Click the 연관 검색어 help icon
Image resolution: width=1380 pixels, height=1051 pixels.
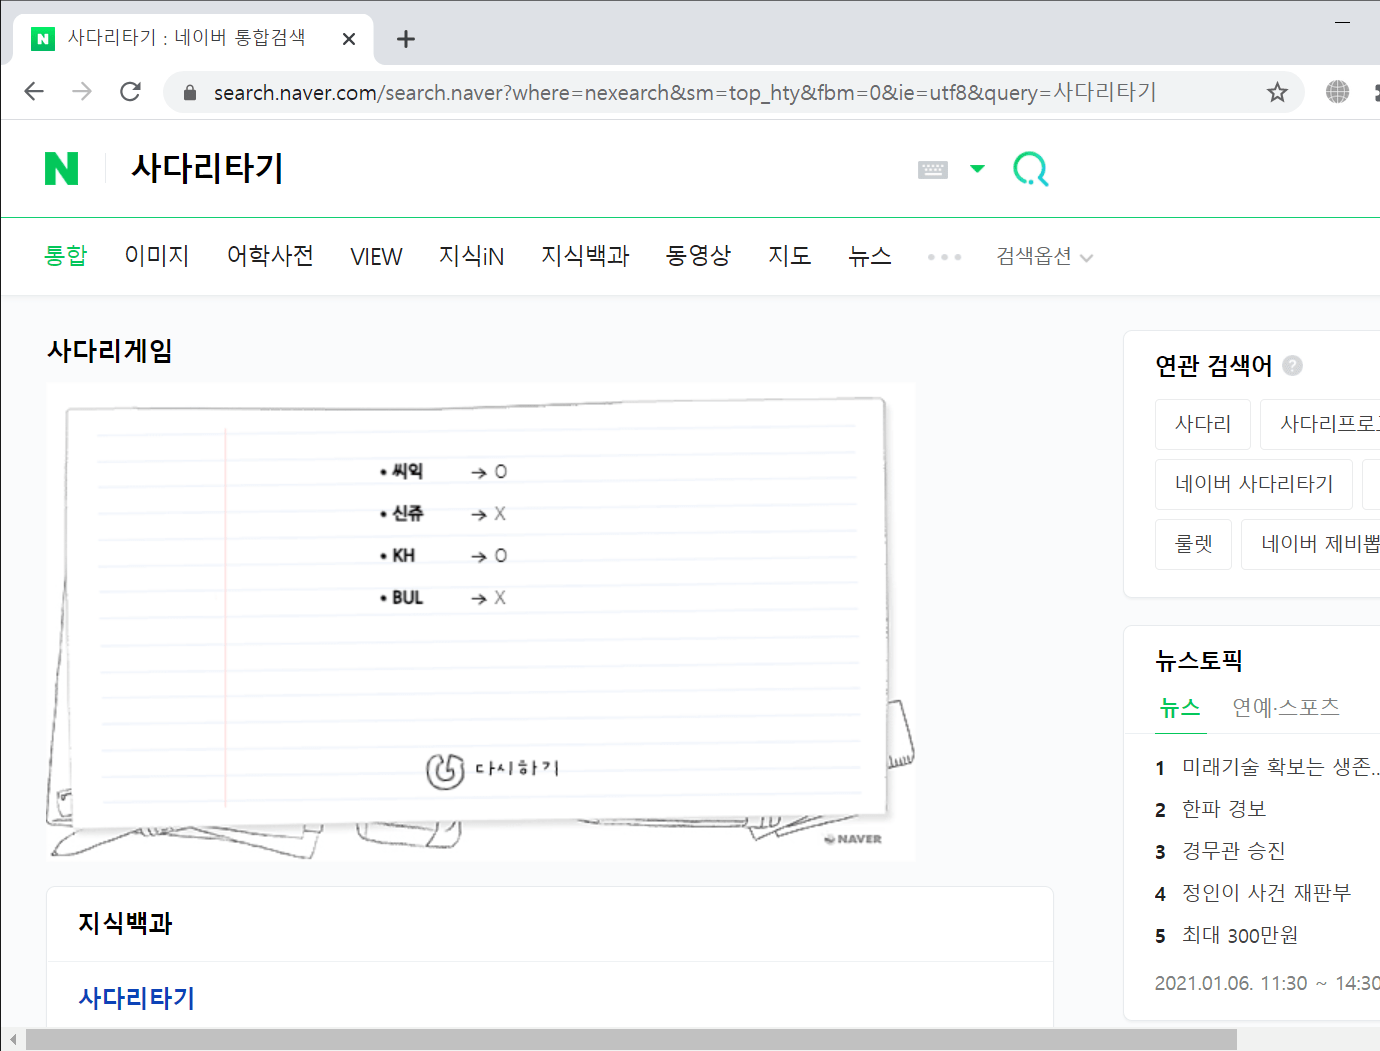pyautogui.click(x=1292, y=365)
